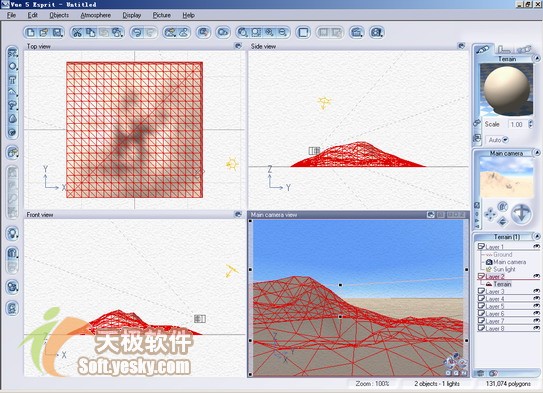This screenshot has width=543, height=393.
Task: Click the Cut scissors toolbar icon
Action: tap(77, 33)
